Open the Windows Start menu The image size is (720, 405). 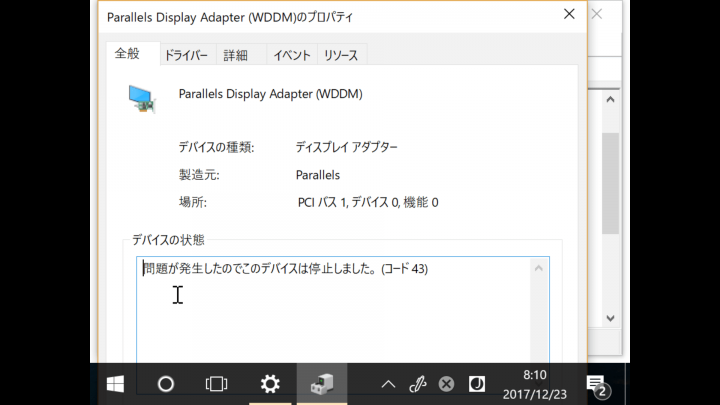tap(115, 384)
